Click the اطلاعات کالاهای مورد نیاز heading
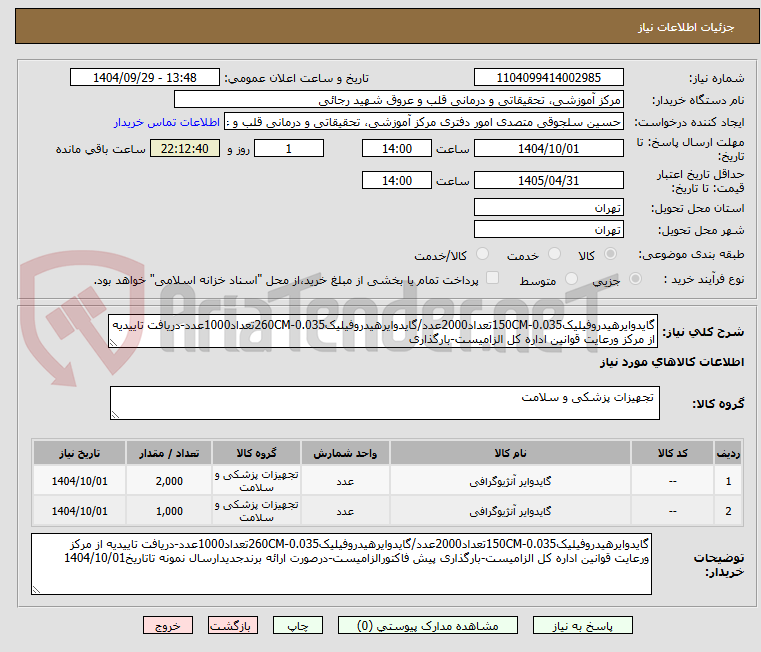 coord(672,362)
